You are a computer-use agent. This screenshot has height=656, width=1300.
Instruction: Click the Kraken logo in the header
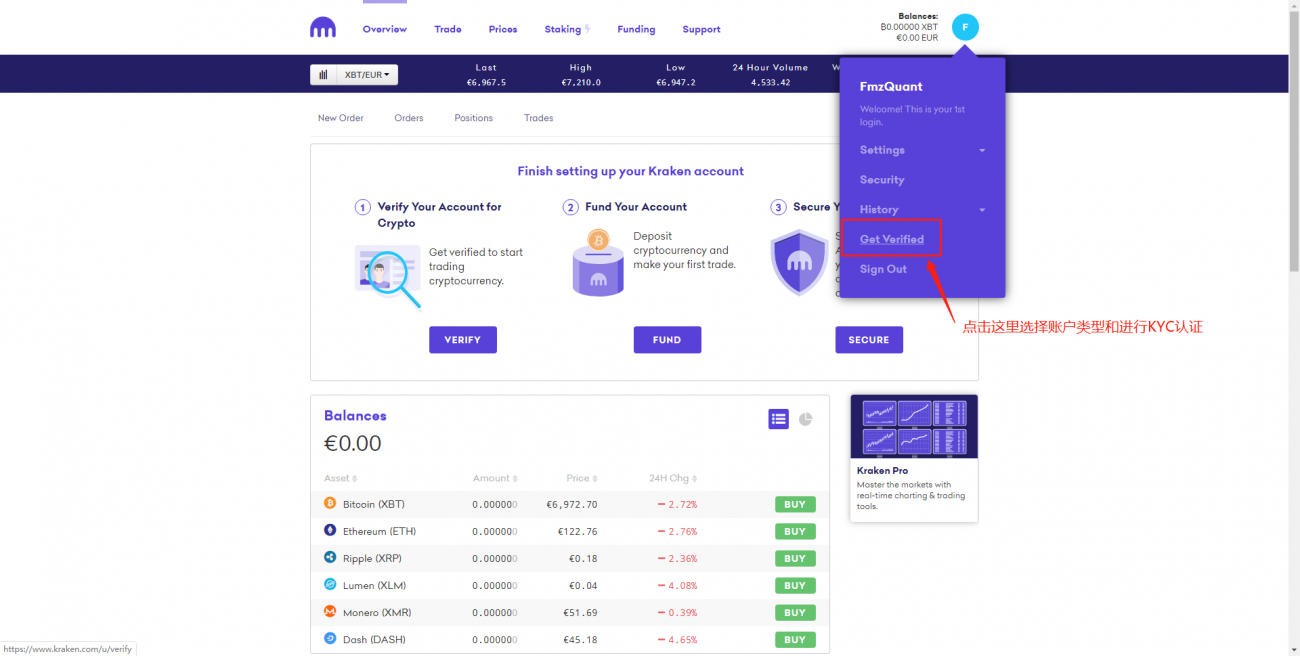pos(323,29)
